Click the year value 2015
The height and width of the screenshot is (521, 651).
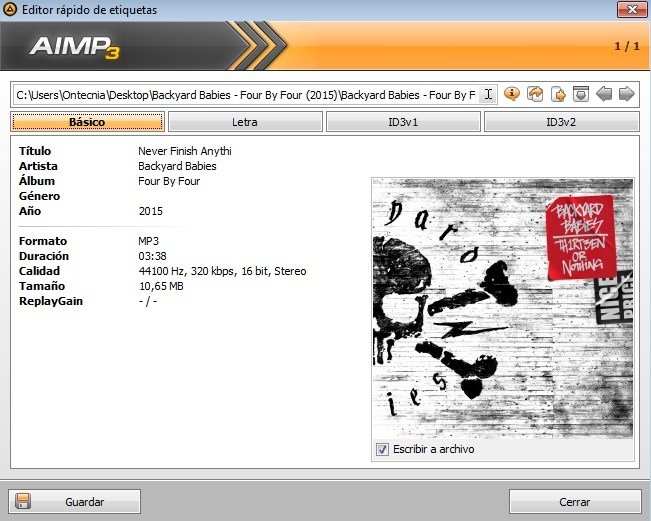(151, 211)
